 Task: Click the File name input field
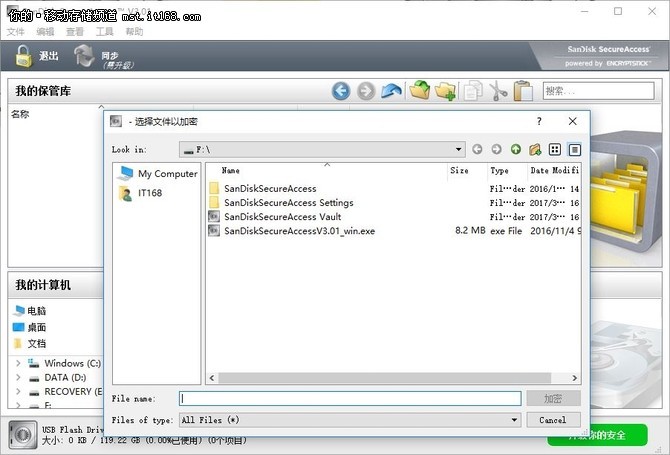pos(350,398)
